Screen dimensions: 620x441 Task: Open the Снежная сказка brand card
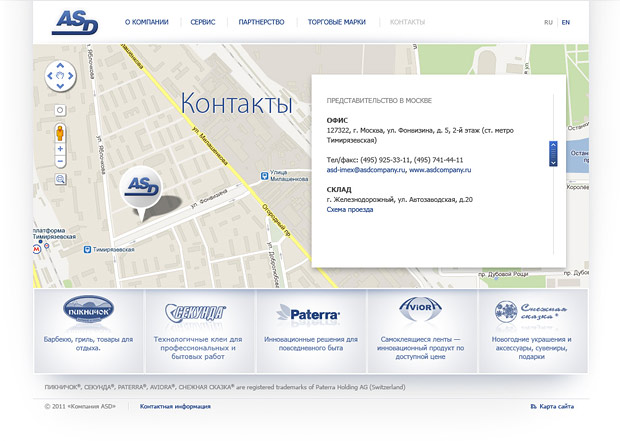coord(533,331)
